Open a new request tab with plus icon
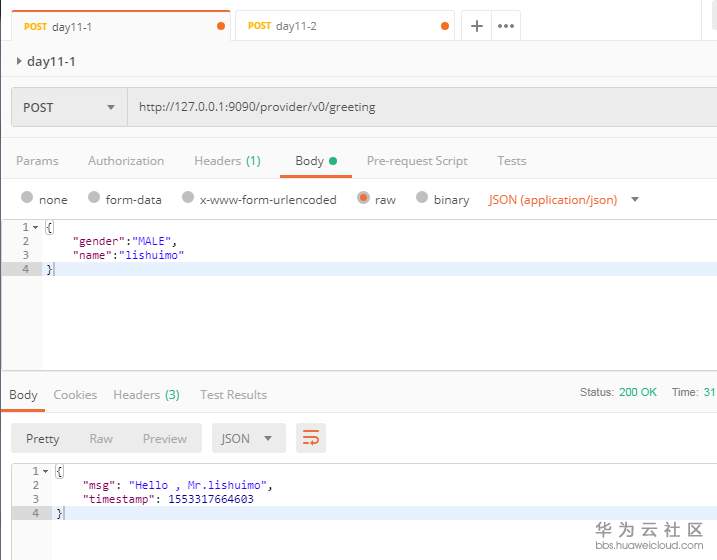The height and width of the screenshot is (560, 717). point(476,26)
